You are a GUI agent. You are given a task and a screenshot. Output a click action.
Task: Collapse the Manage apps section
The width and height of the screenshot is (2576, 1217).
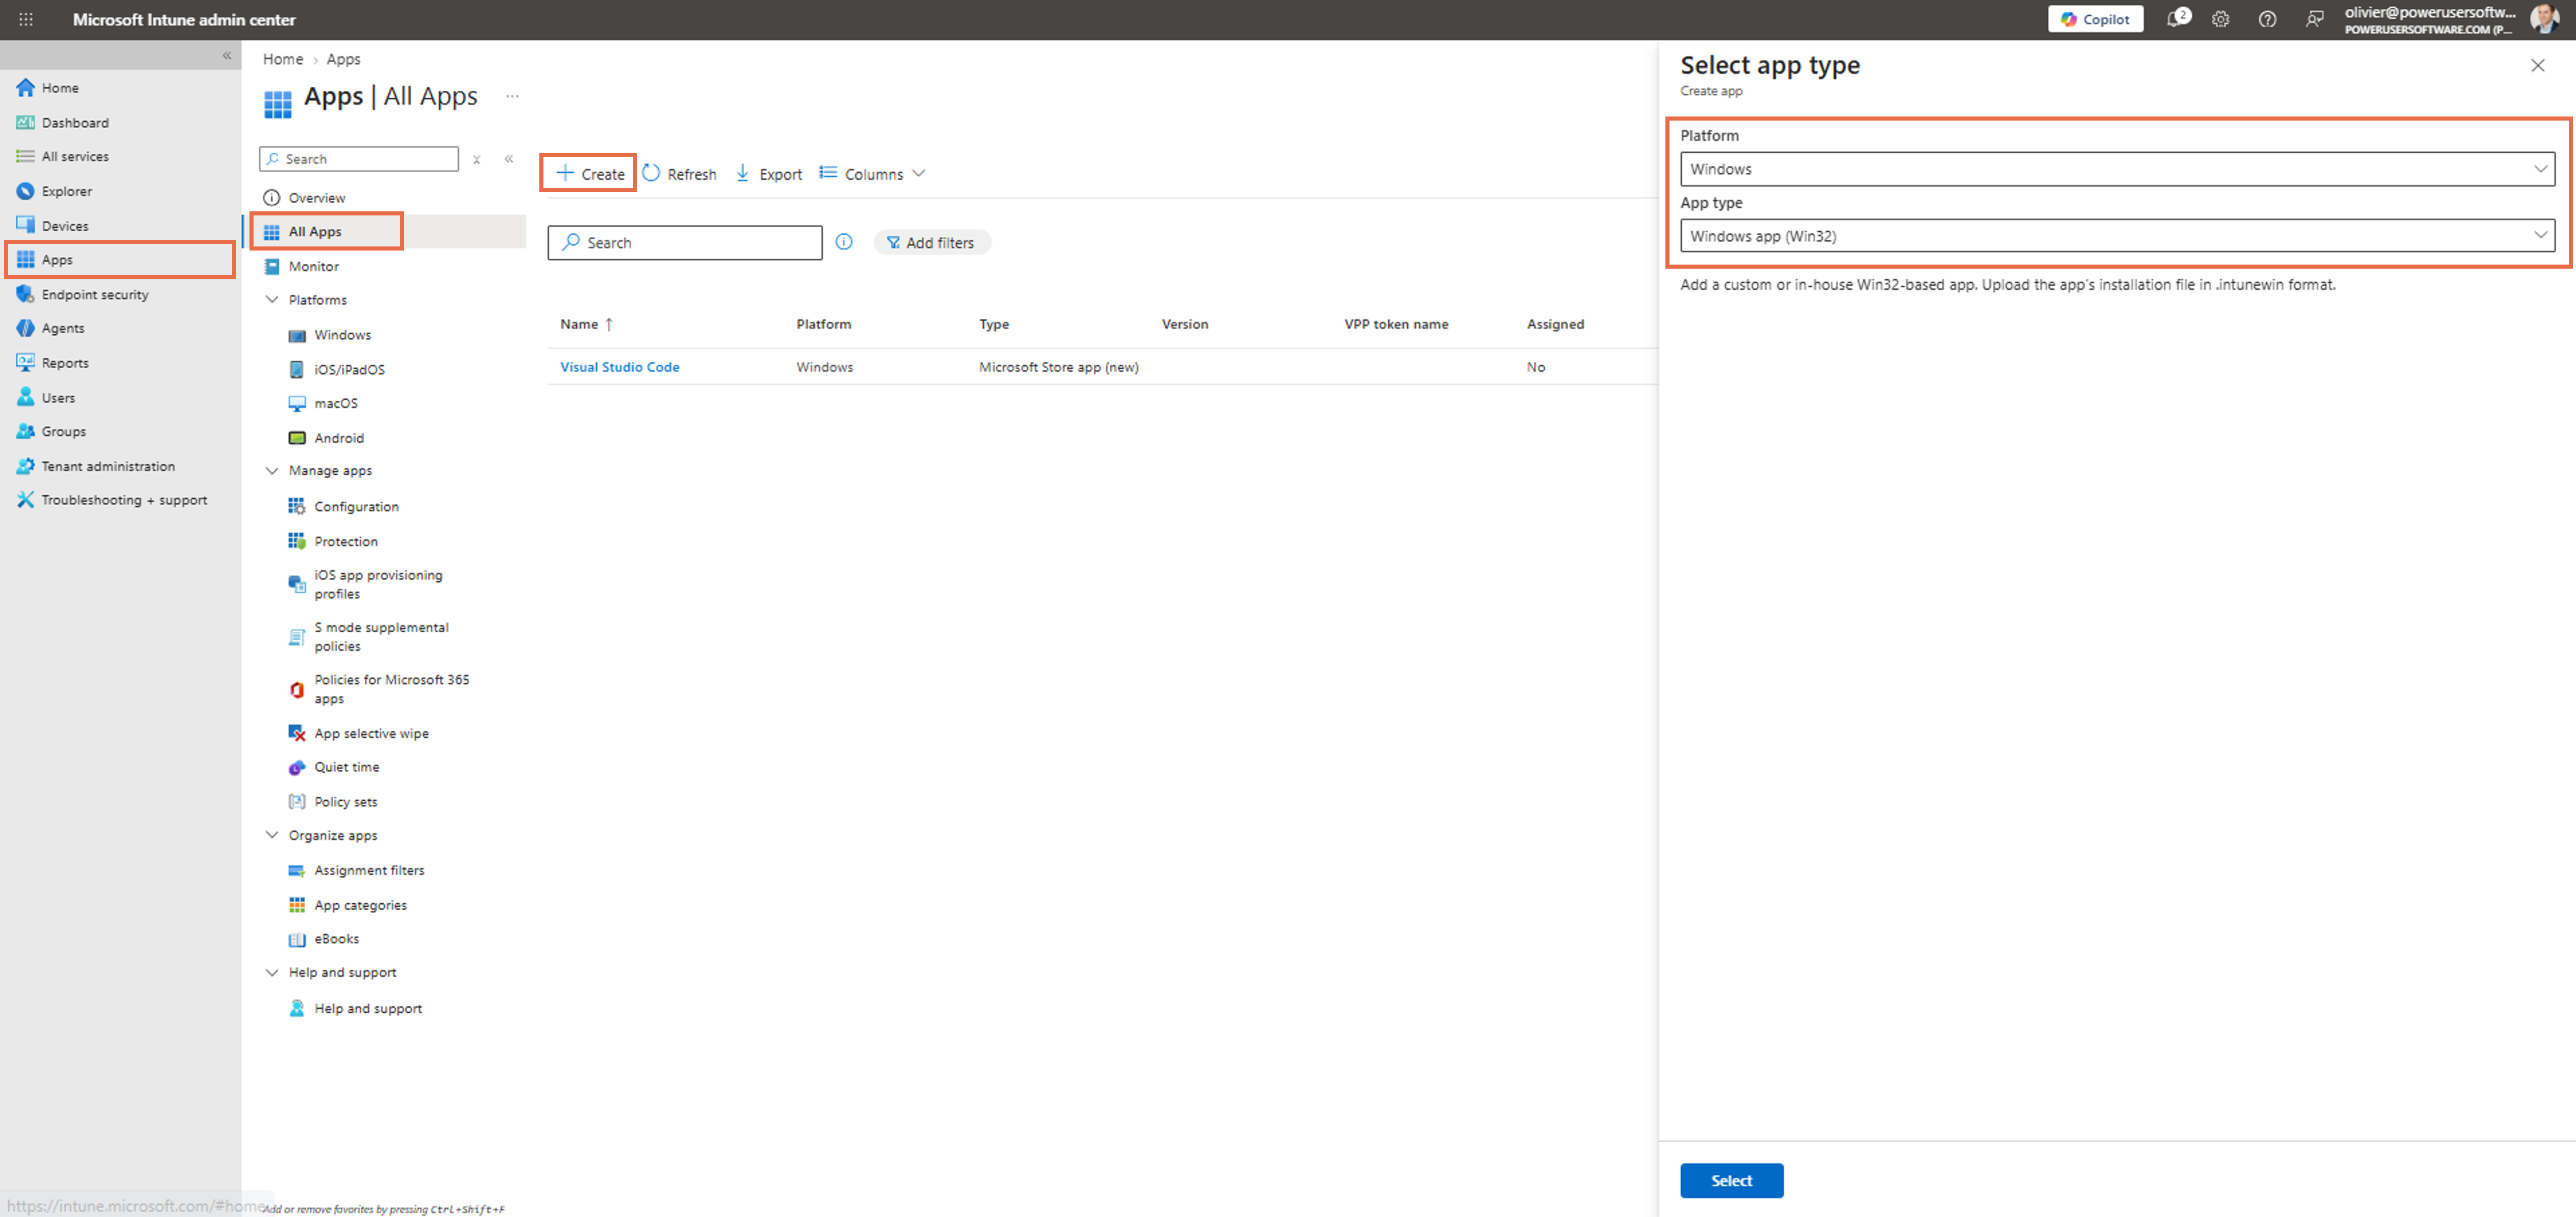pos(272,471)
